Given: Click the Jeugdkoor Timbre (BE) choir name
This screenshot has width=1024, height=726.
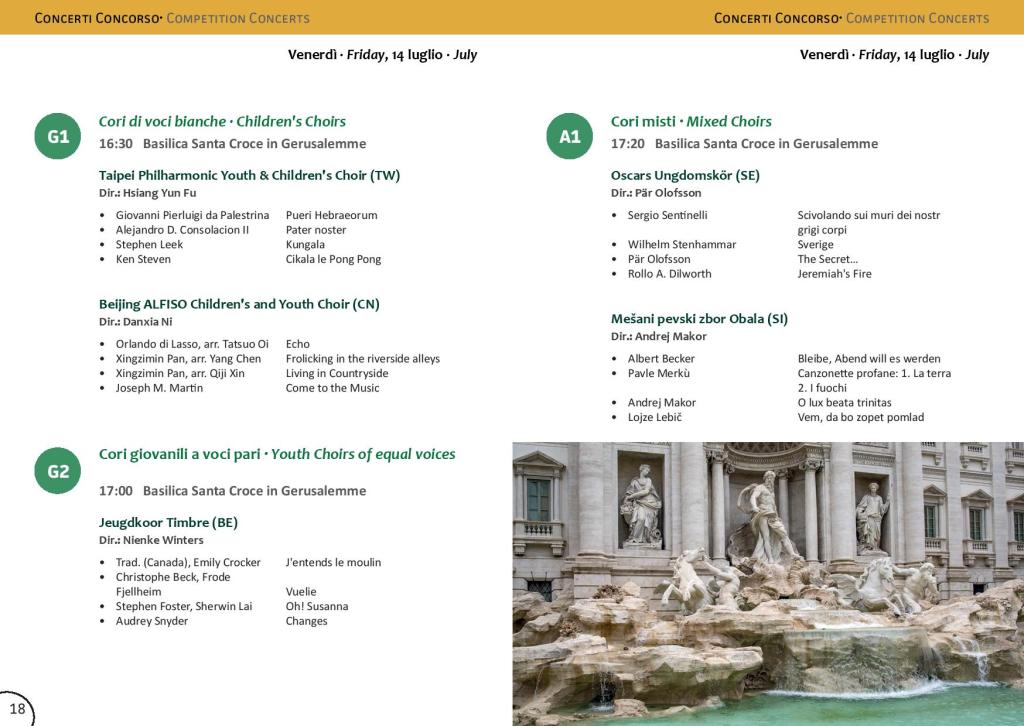Looking at the screenshot, I should tap(168, 522).
